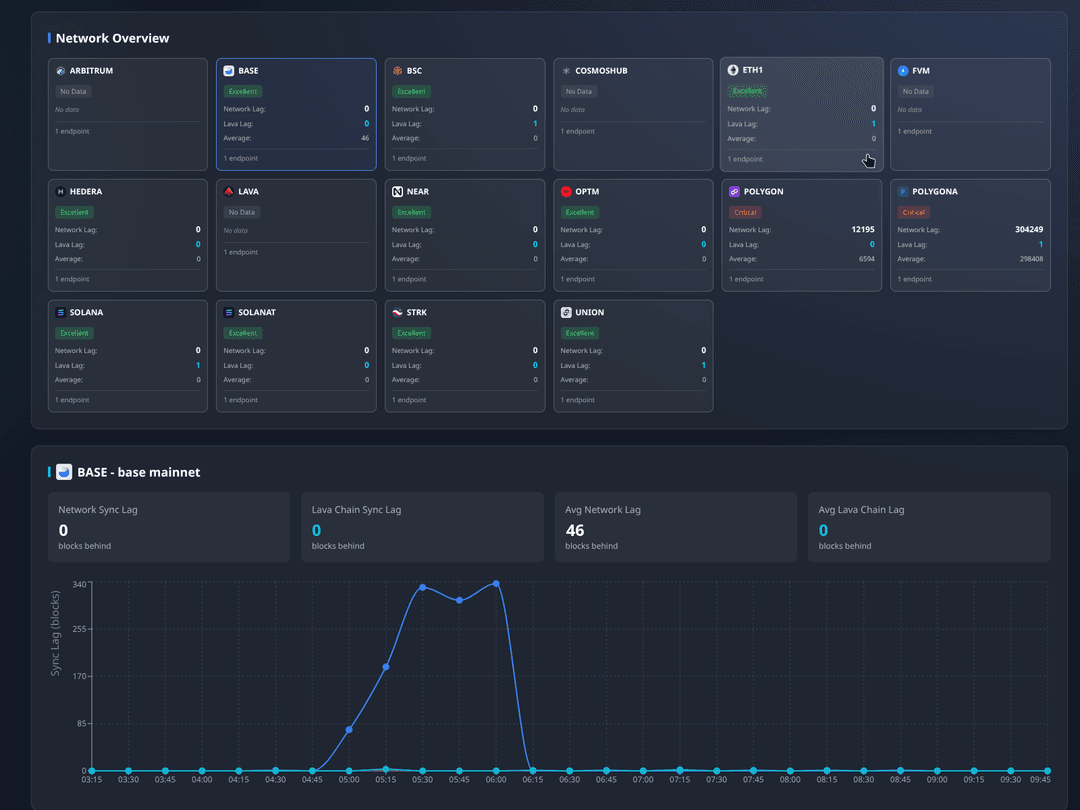Click the Lava Chain Sync Lag stat panel

coord(417,527)
